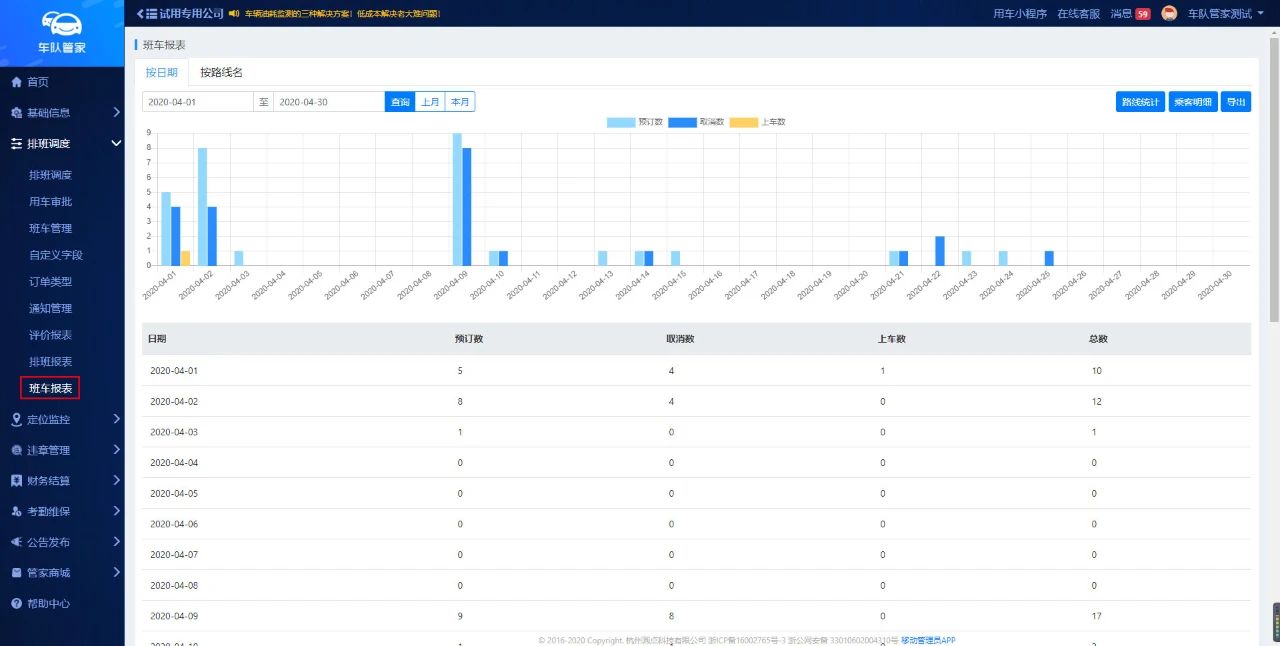Click the 定位监控 location pin icon
Image resolution: width=1280 pixels, height=646 pixels.
coord(16,419)
